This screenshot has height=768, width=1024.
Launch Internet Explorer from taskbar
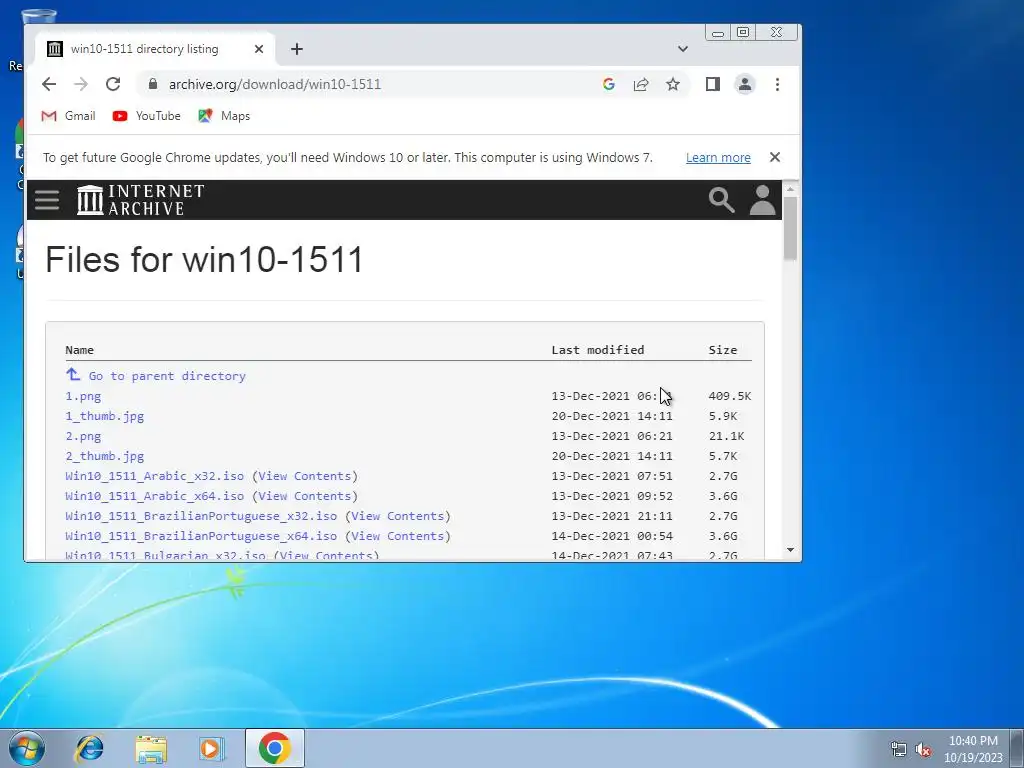point(89,748)
